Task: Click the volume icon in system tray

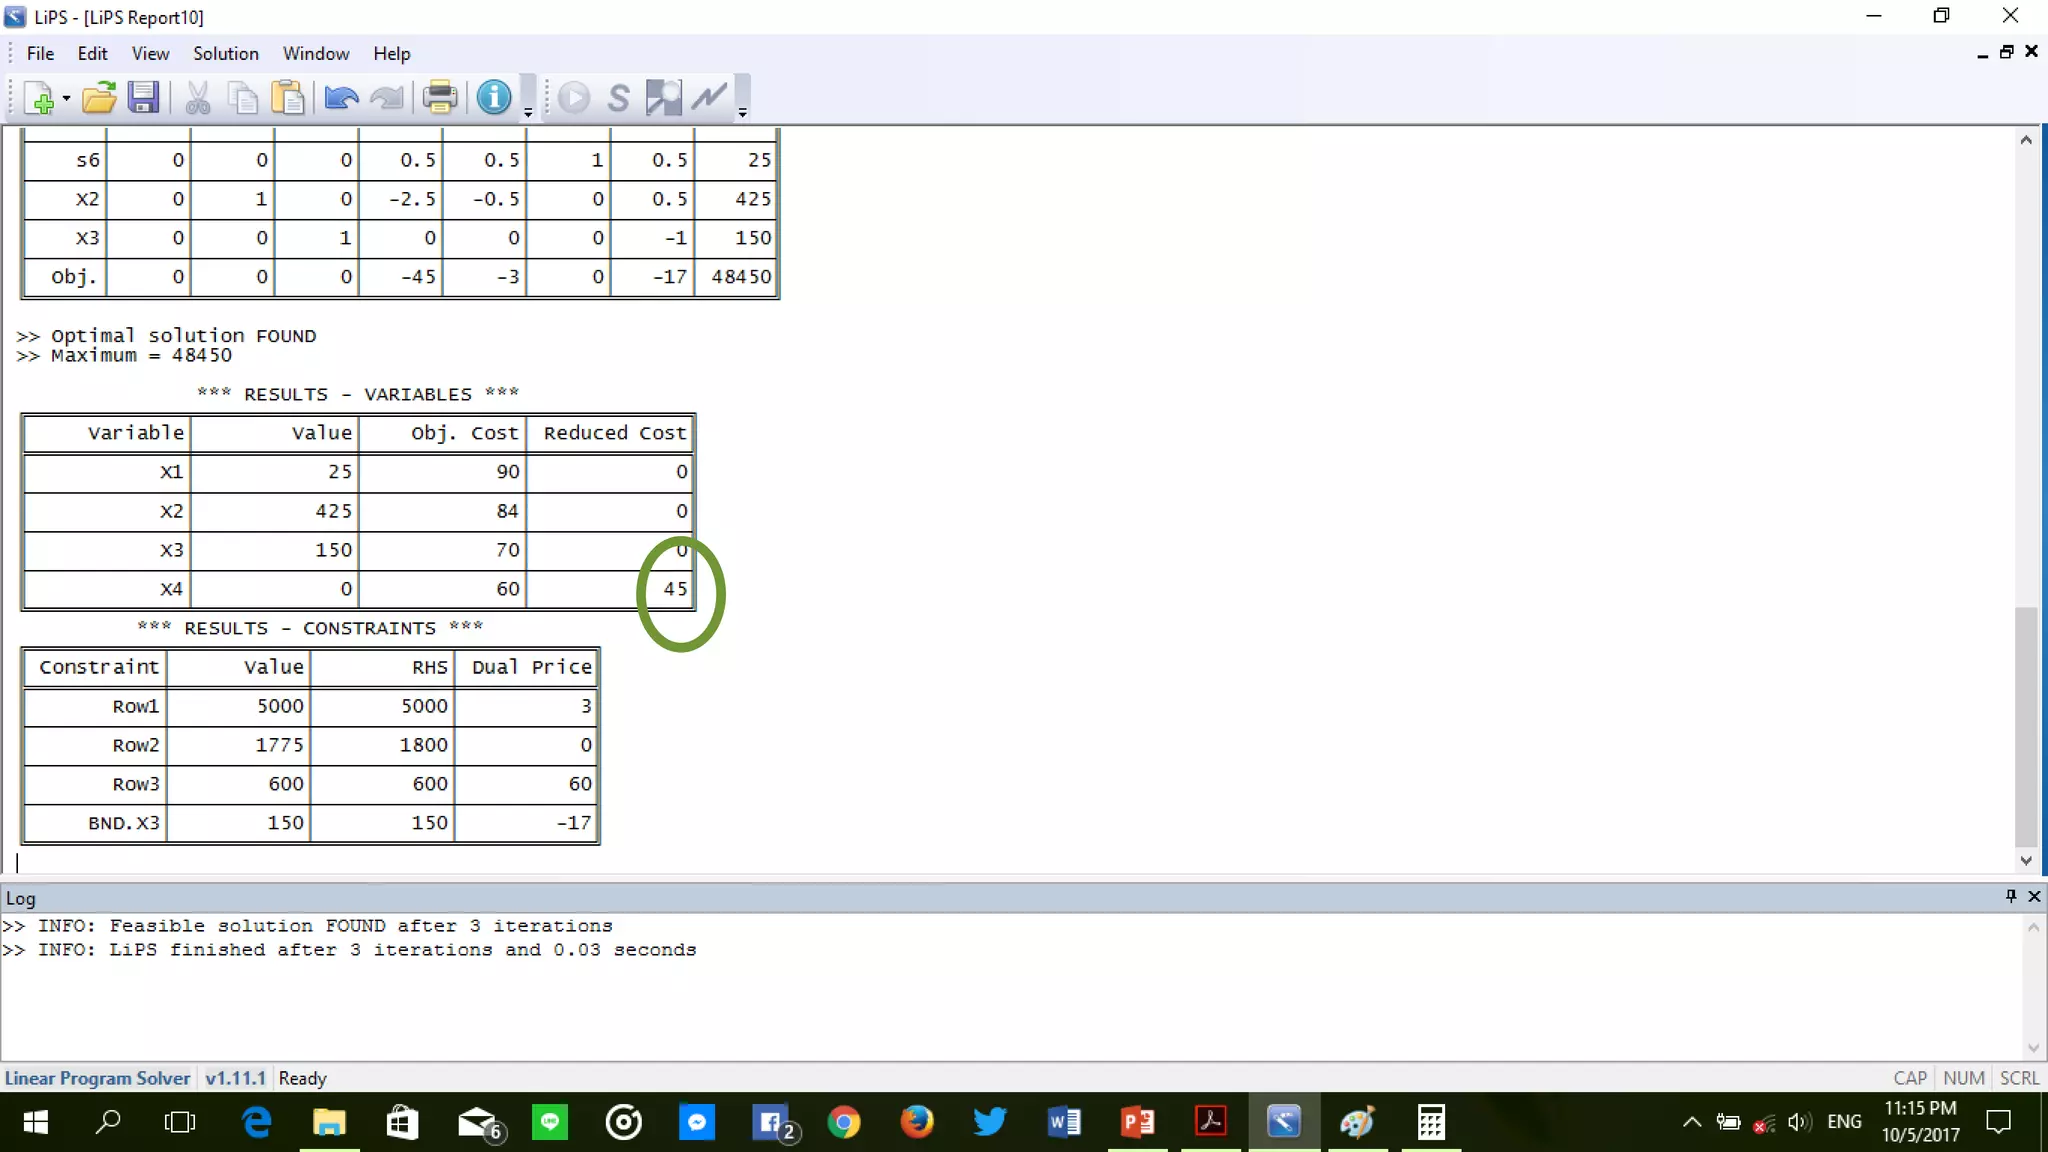Action: click(1797, 1122)
